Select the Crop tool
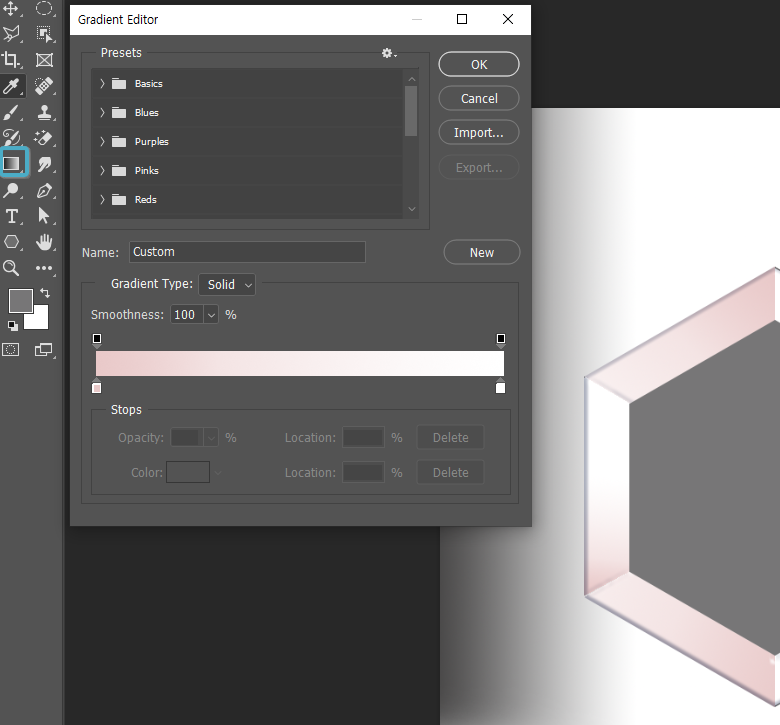Image resolution: width=780 pixels, height=725 pixels. coord(11,60)
